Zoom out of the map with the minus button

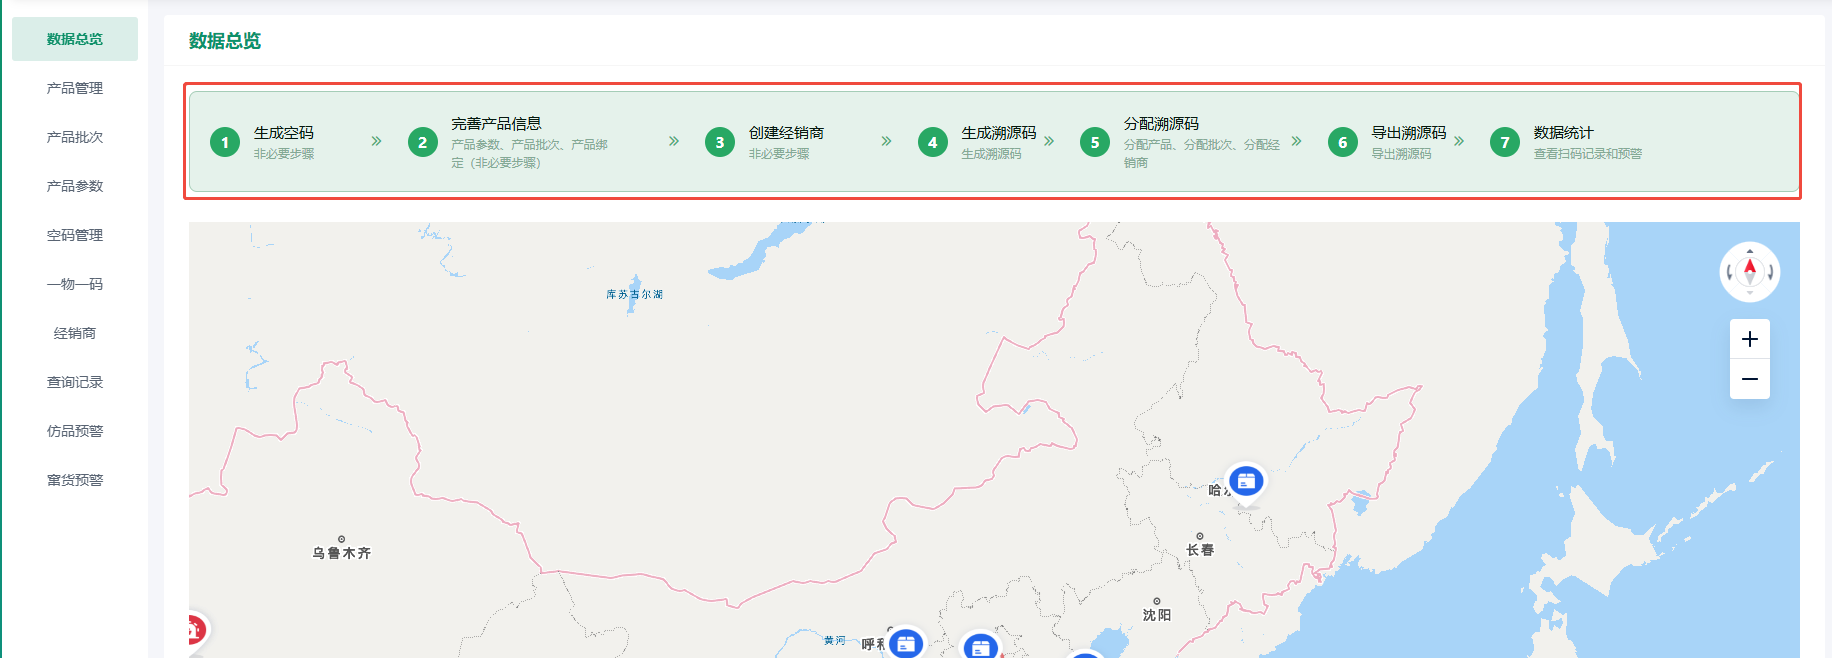coord(1750,379)
